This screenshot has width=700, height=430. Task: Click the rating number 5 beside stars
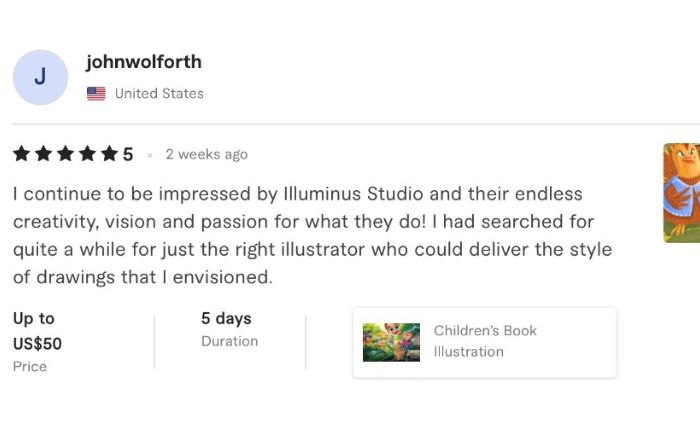point(128,154)
